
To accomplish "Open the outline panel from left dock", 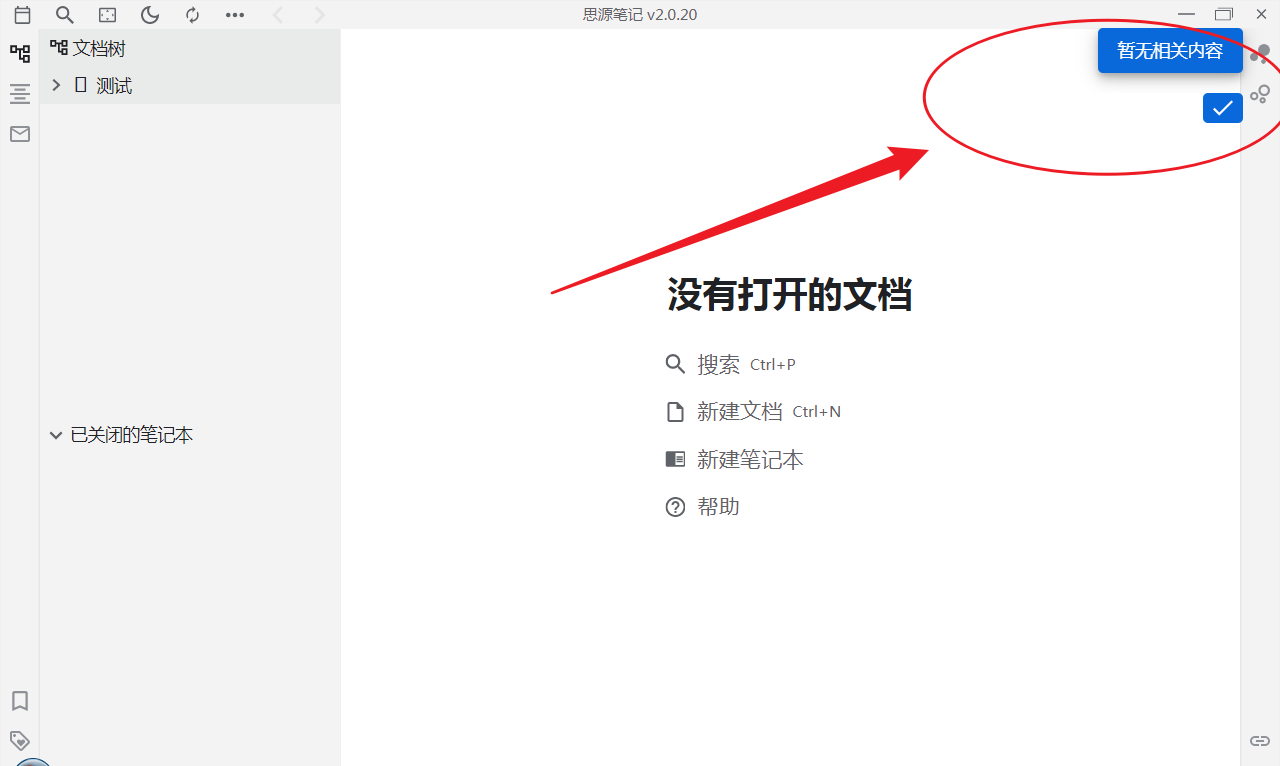I will click(x=20, y=94).
